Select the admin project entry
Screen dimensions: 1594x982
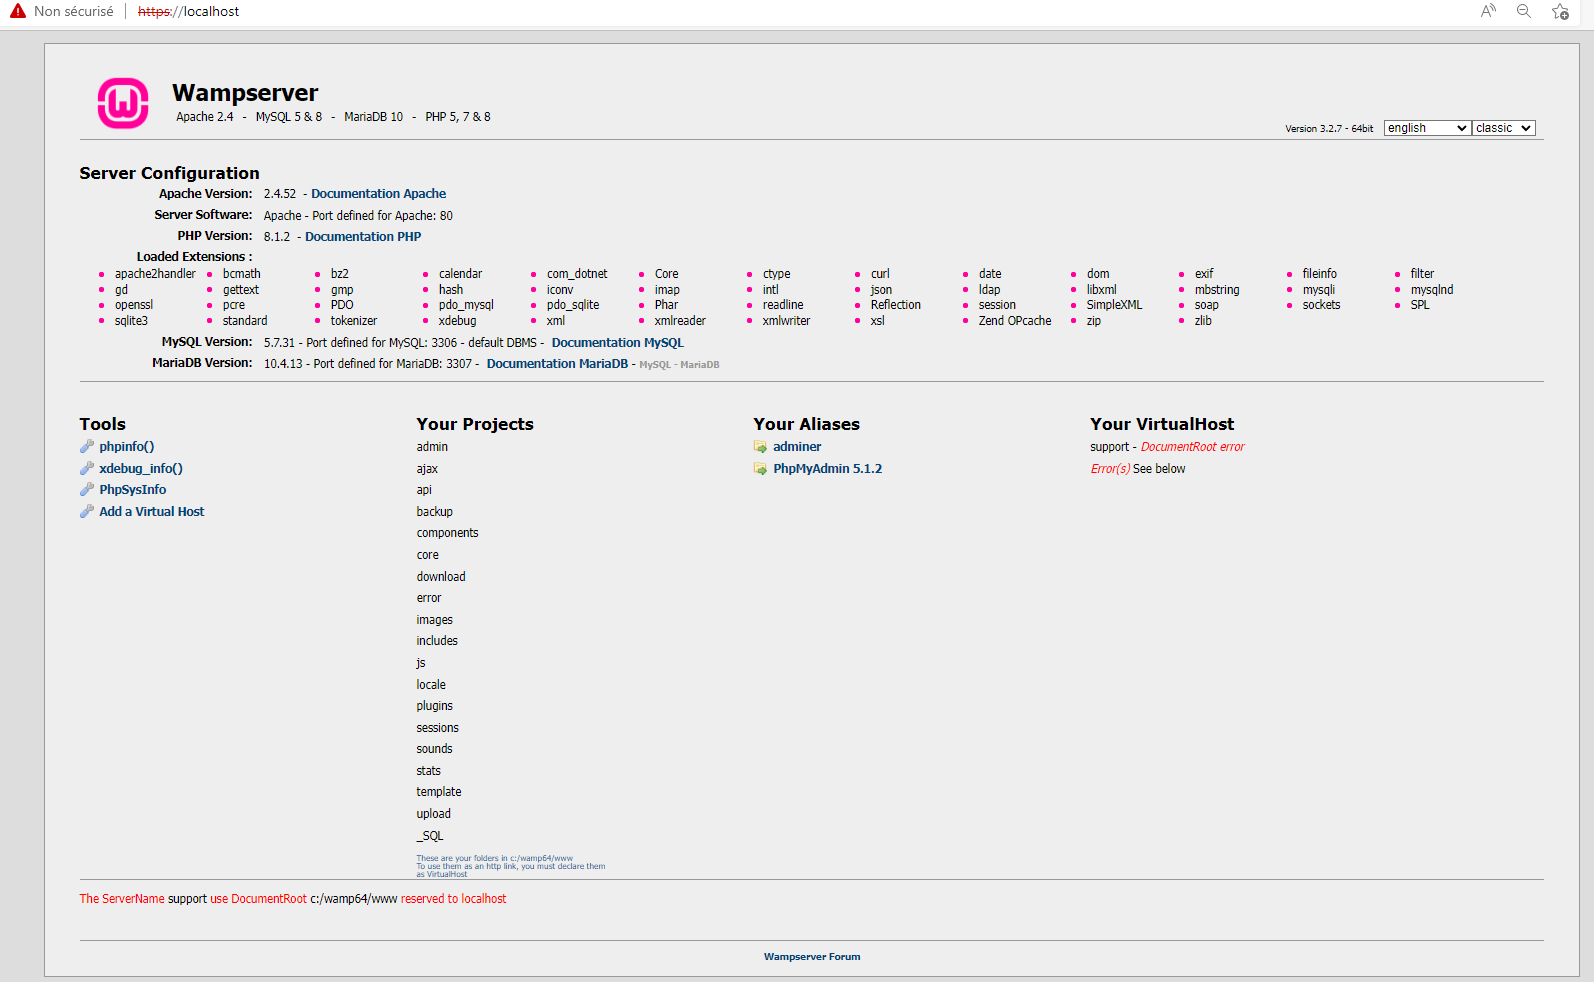432,447
